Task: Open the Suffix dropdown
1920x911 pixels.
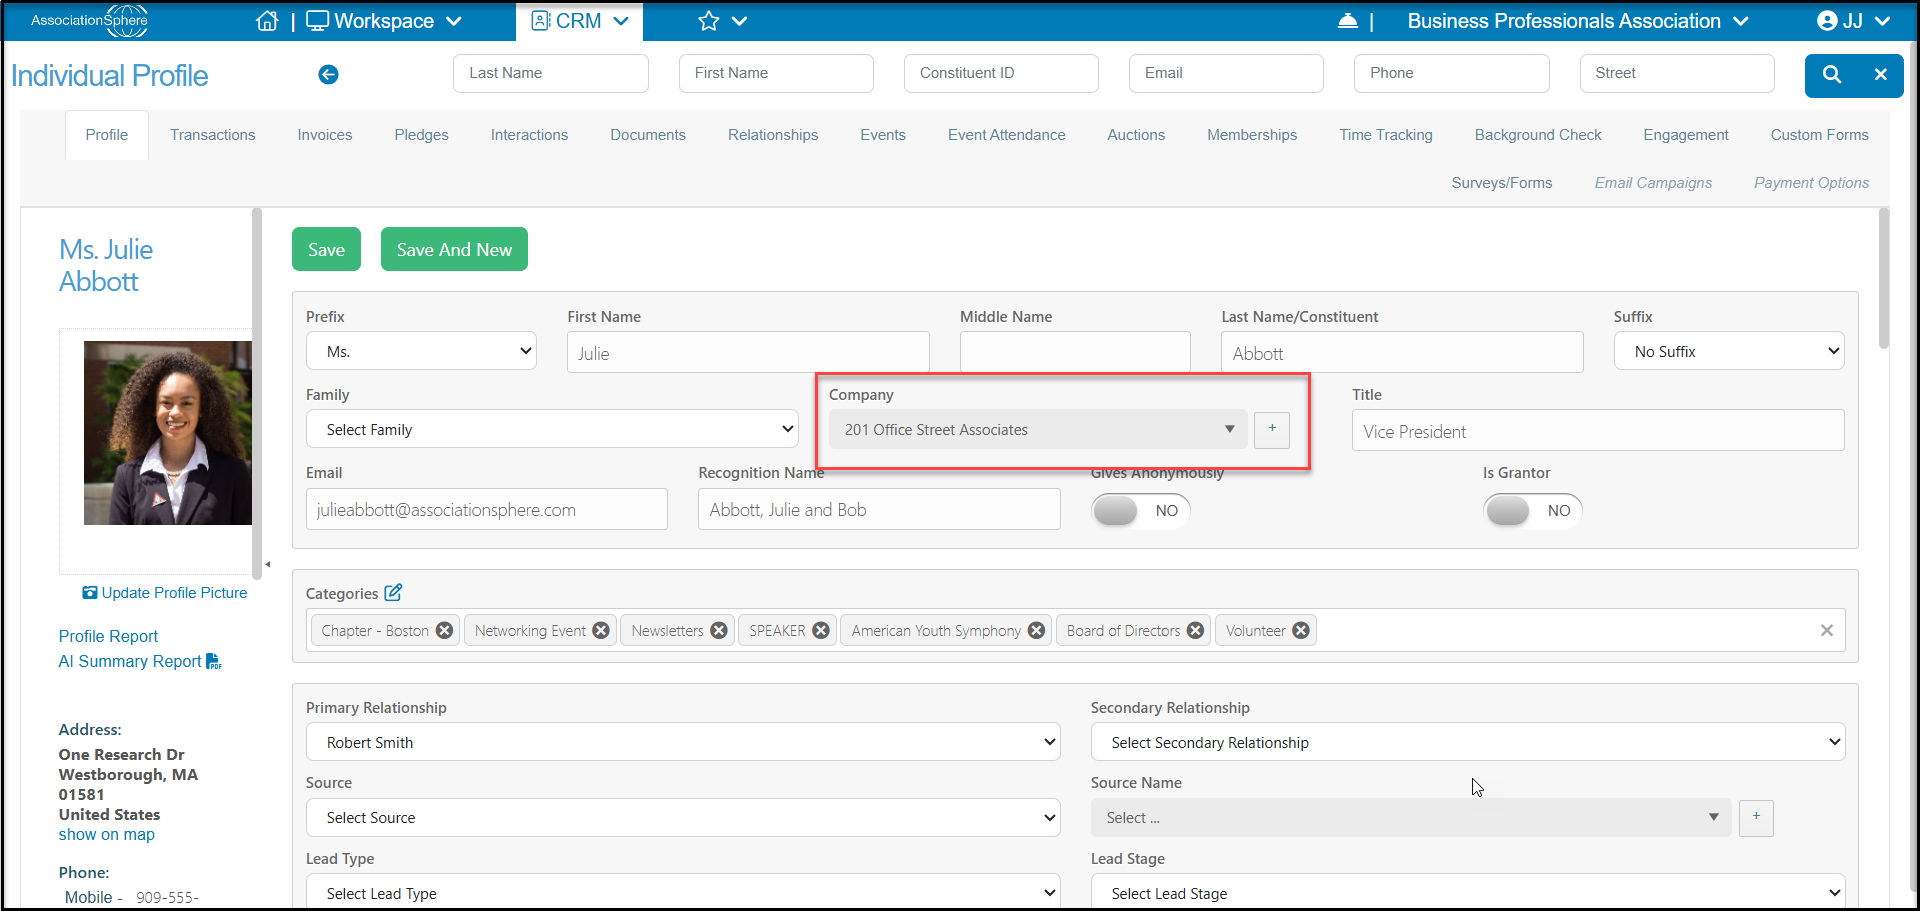Action: click(1729, 351)
